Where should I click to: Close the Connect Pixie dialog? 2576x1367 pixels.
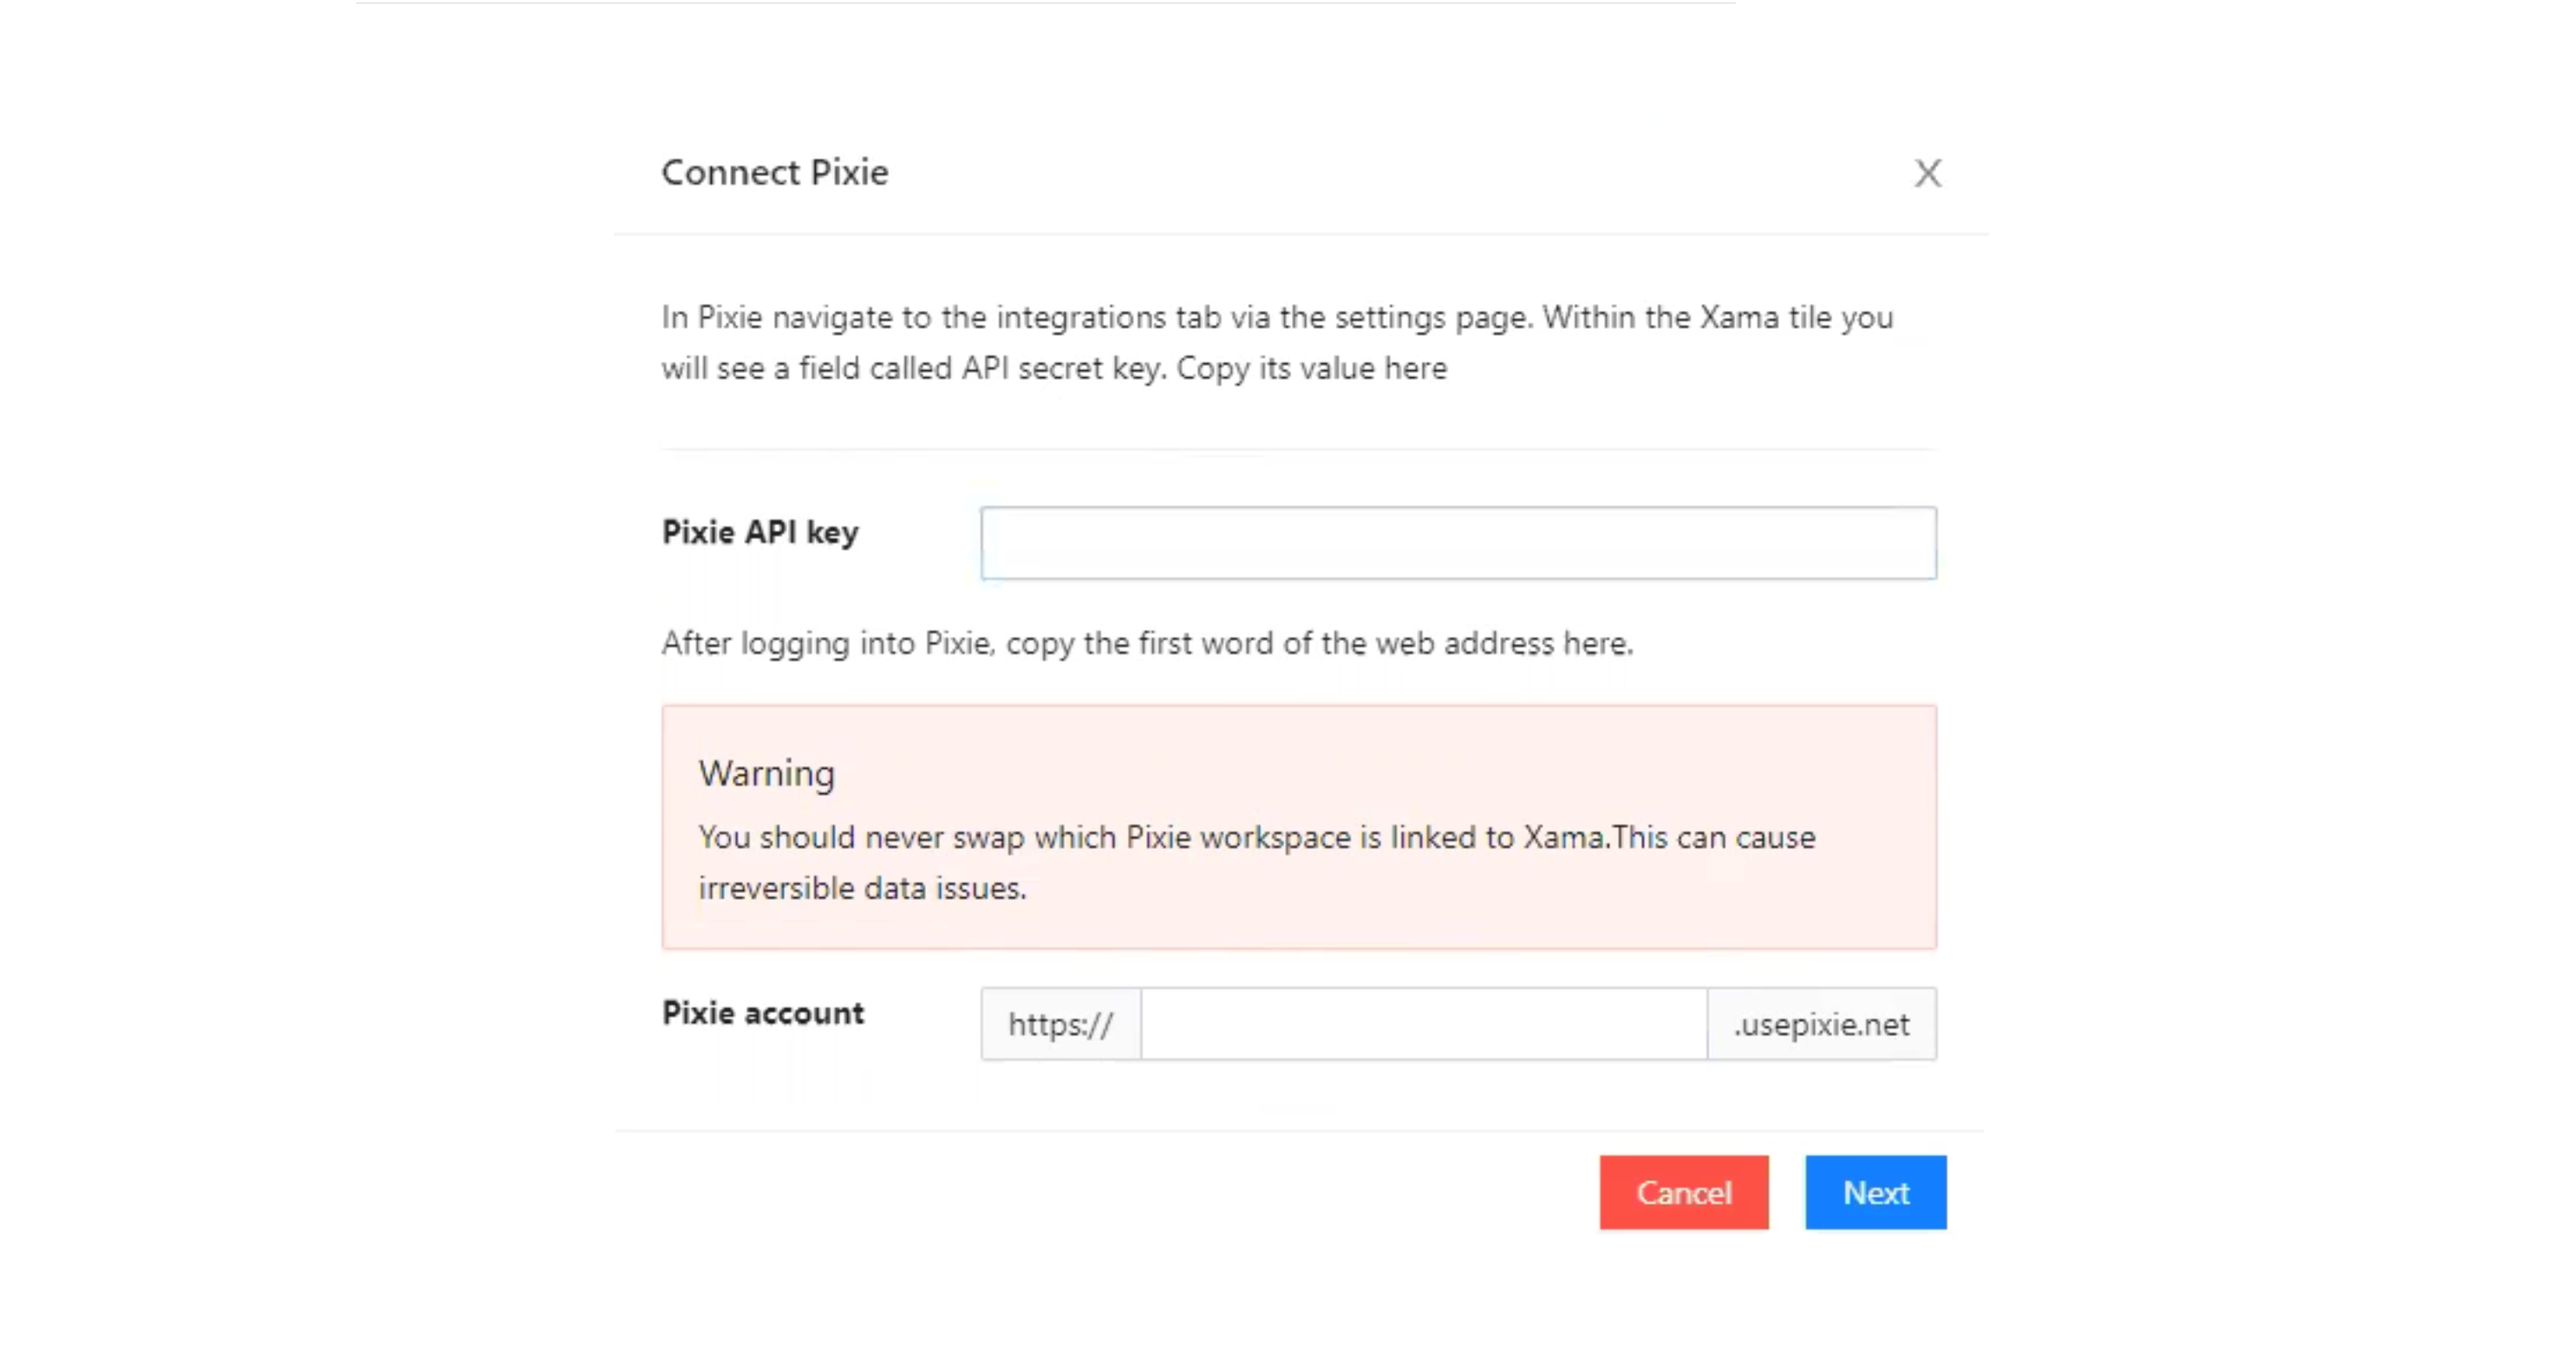(1927, 173)
